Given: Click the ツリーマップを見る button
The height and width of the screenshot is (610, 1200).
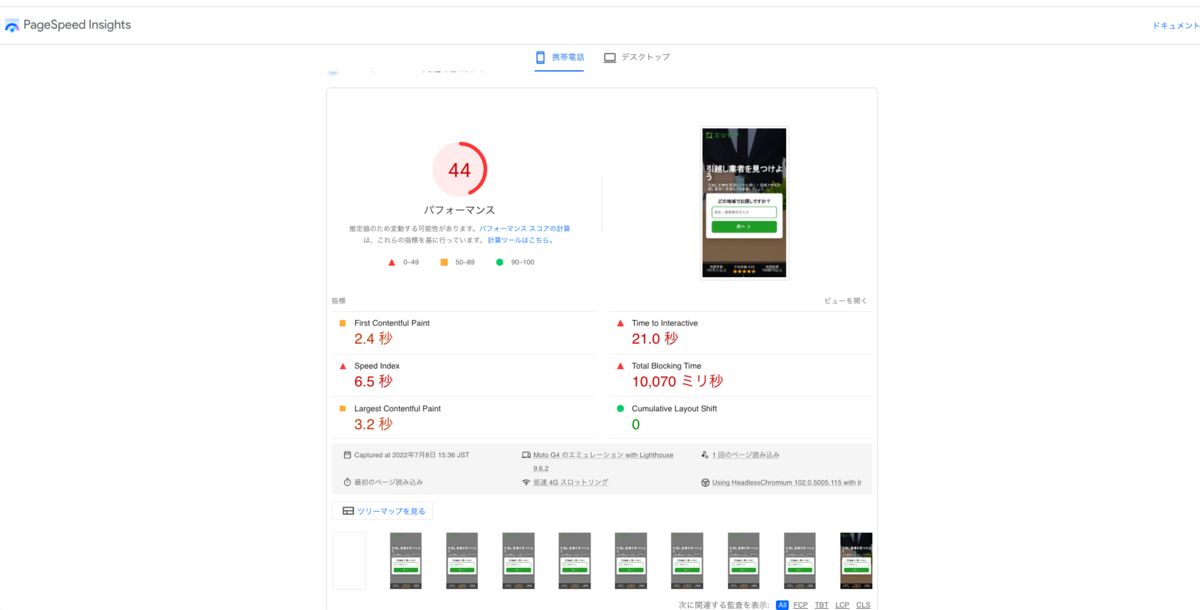Looking at the screenshot, I should [x=383, y=511].
